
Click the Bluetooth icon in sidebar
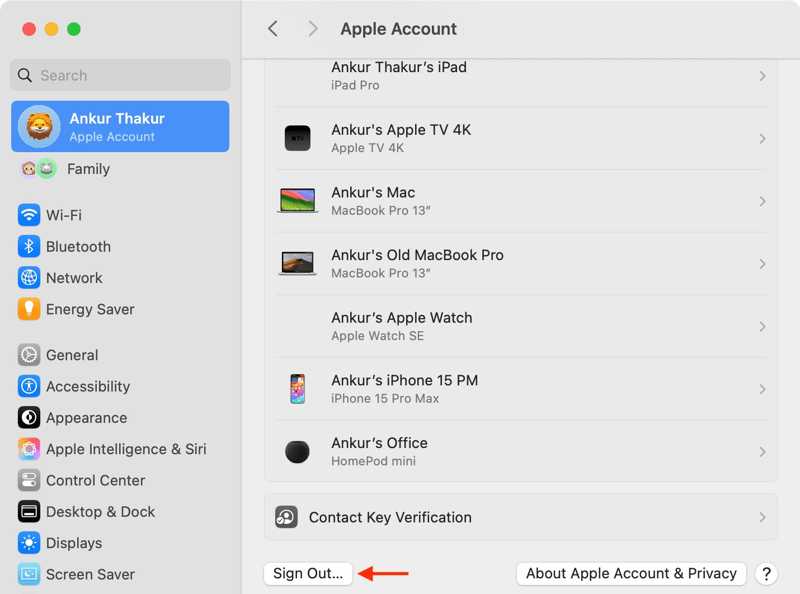pos(29,246)
